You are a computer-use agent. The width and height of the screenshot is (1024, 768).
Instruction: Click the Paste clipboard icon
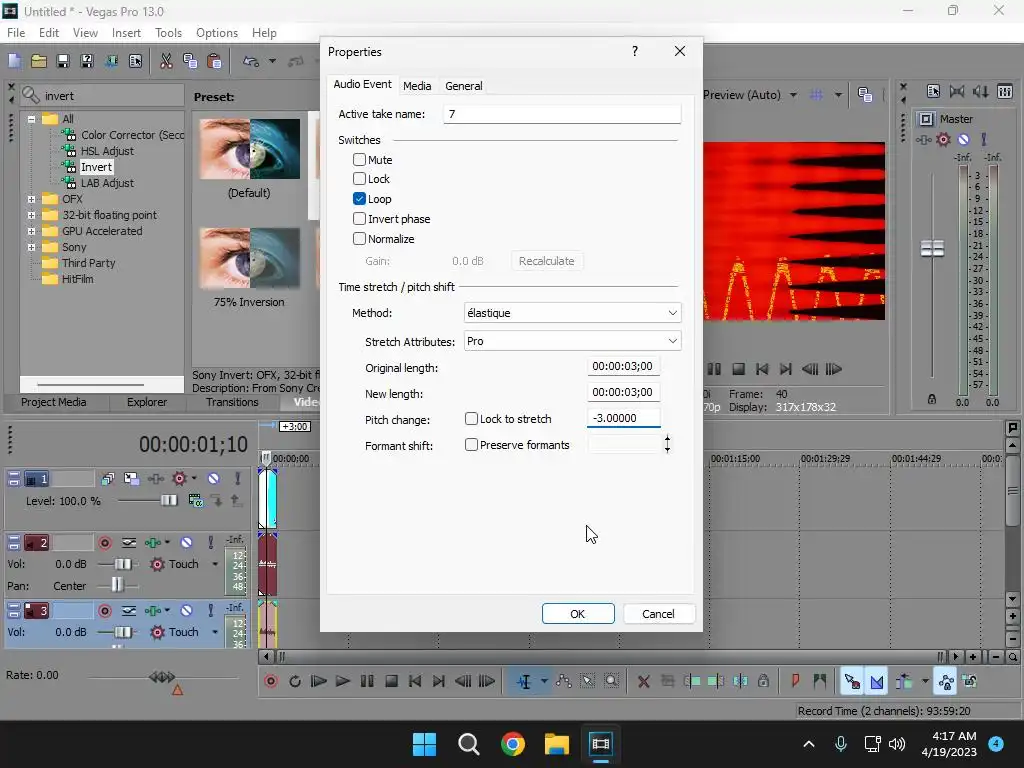(214, 61)
